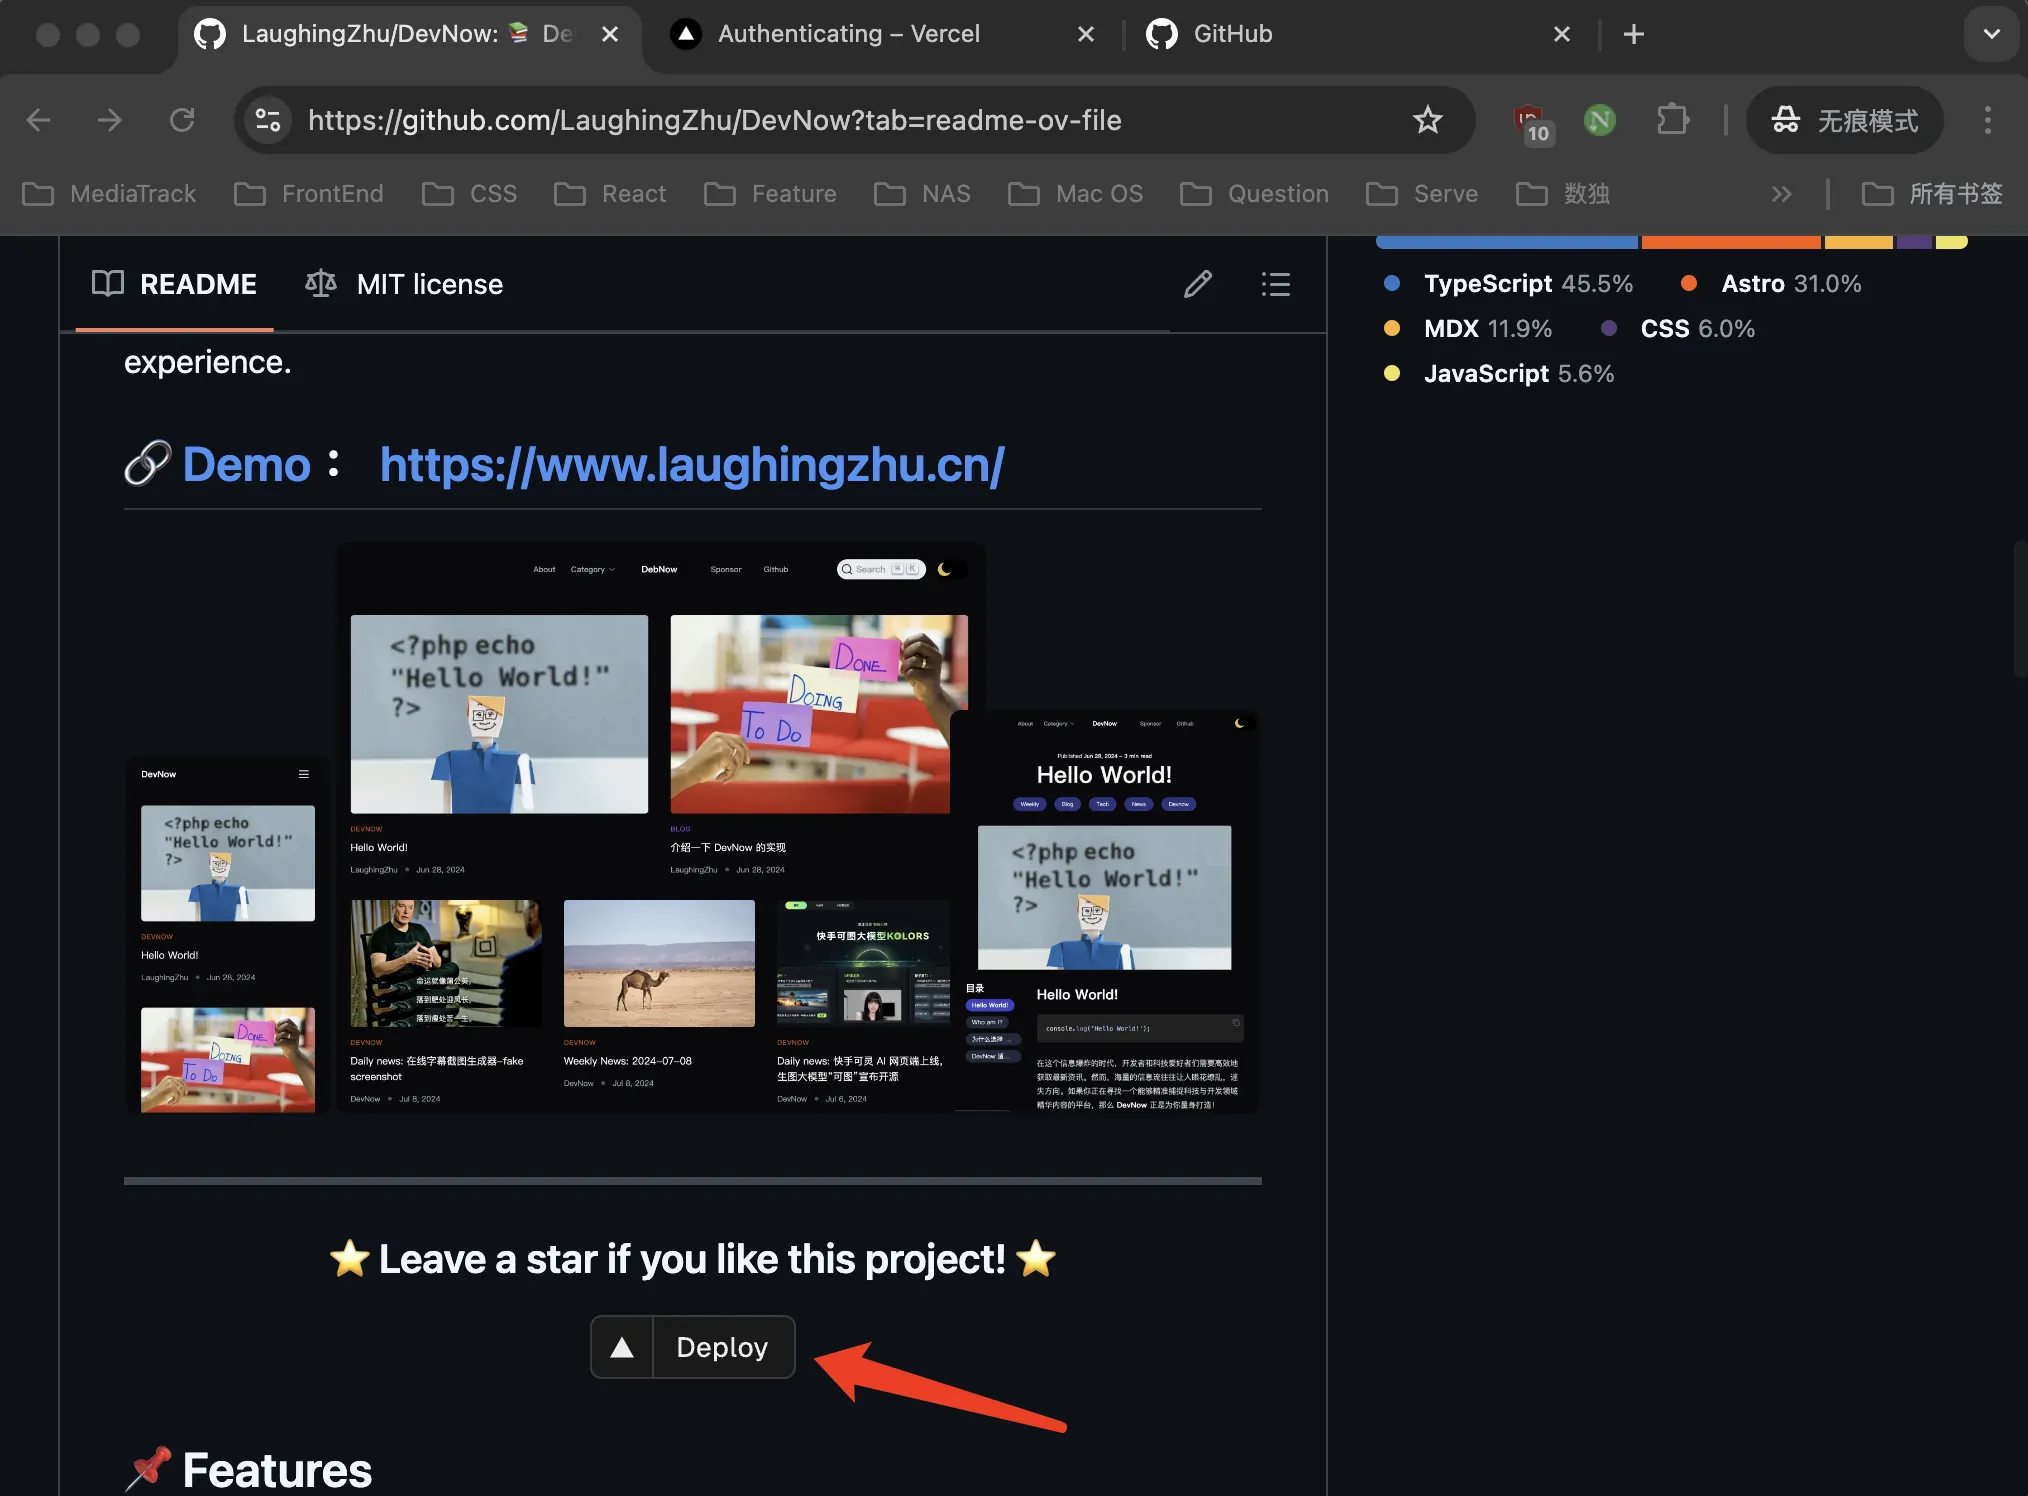Switch to the MIT license tab
This screenshot has height=1496, width=2028.
[404, 284]
